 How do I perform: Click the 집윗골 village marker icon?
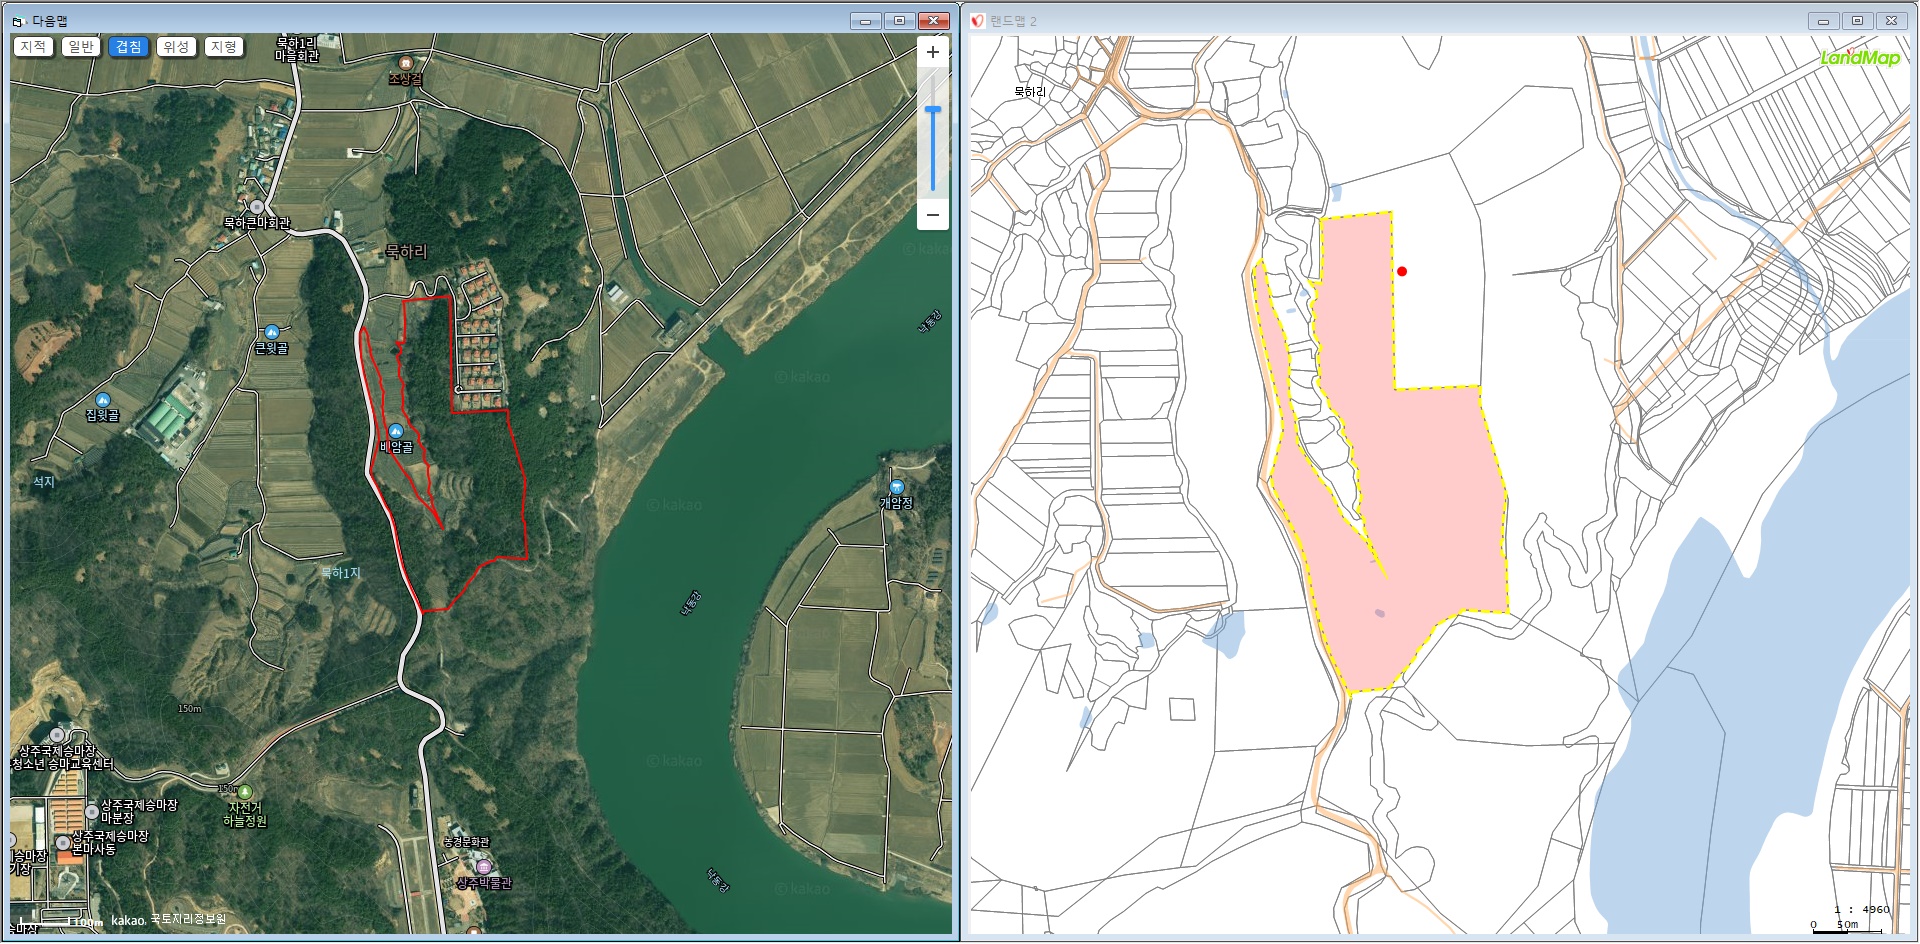click(102, 400)
